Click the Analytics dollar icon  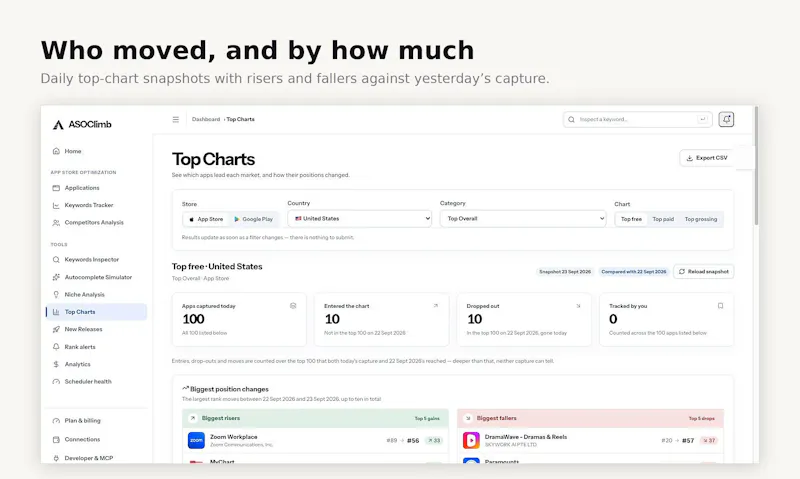click(56, 364)
